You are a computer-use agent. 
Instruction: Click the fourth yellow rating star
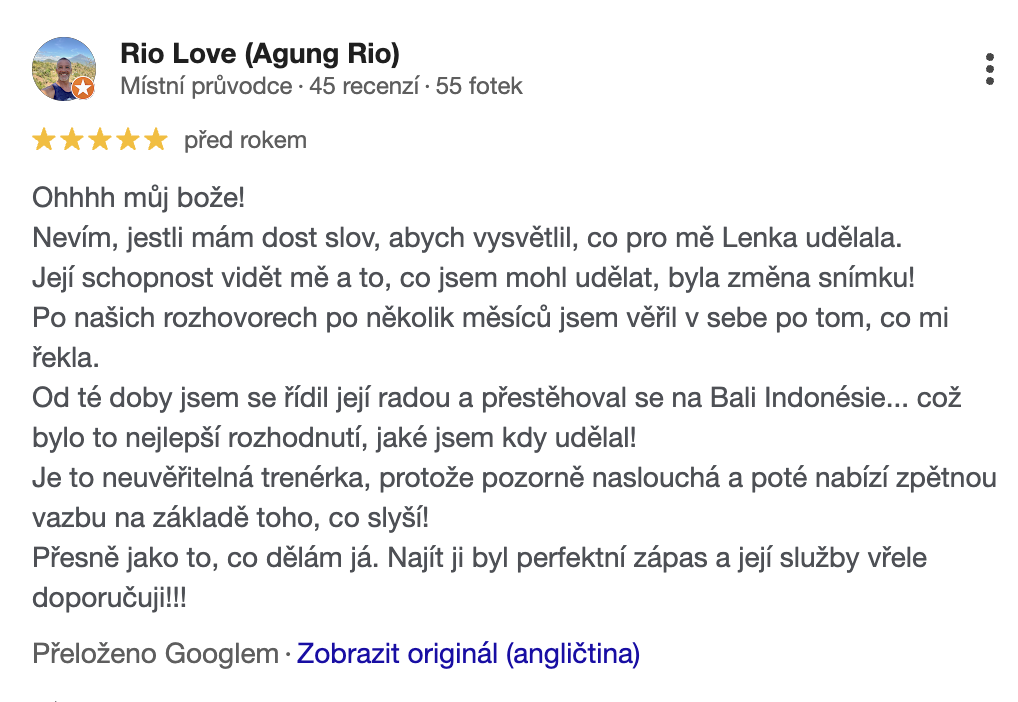pos(128,140)
